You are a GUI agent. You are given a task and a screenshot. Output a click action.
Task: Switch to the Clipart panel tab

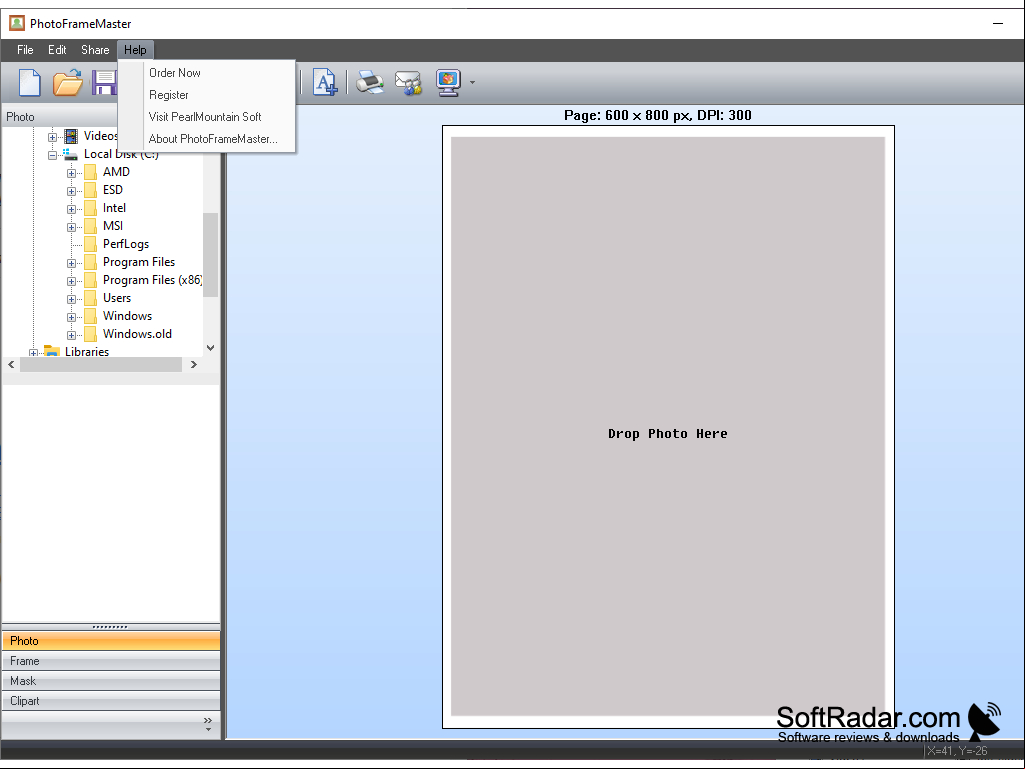click(x=111, y=701)
